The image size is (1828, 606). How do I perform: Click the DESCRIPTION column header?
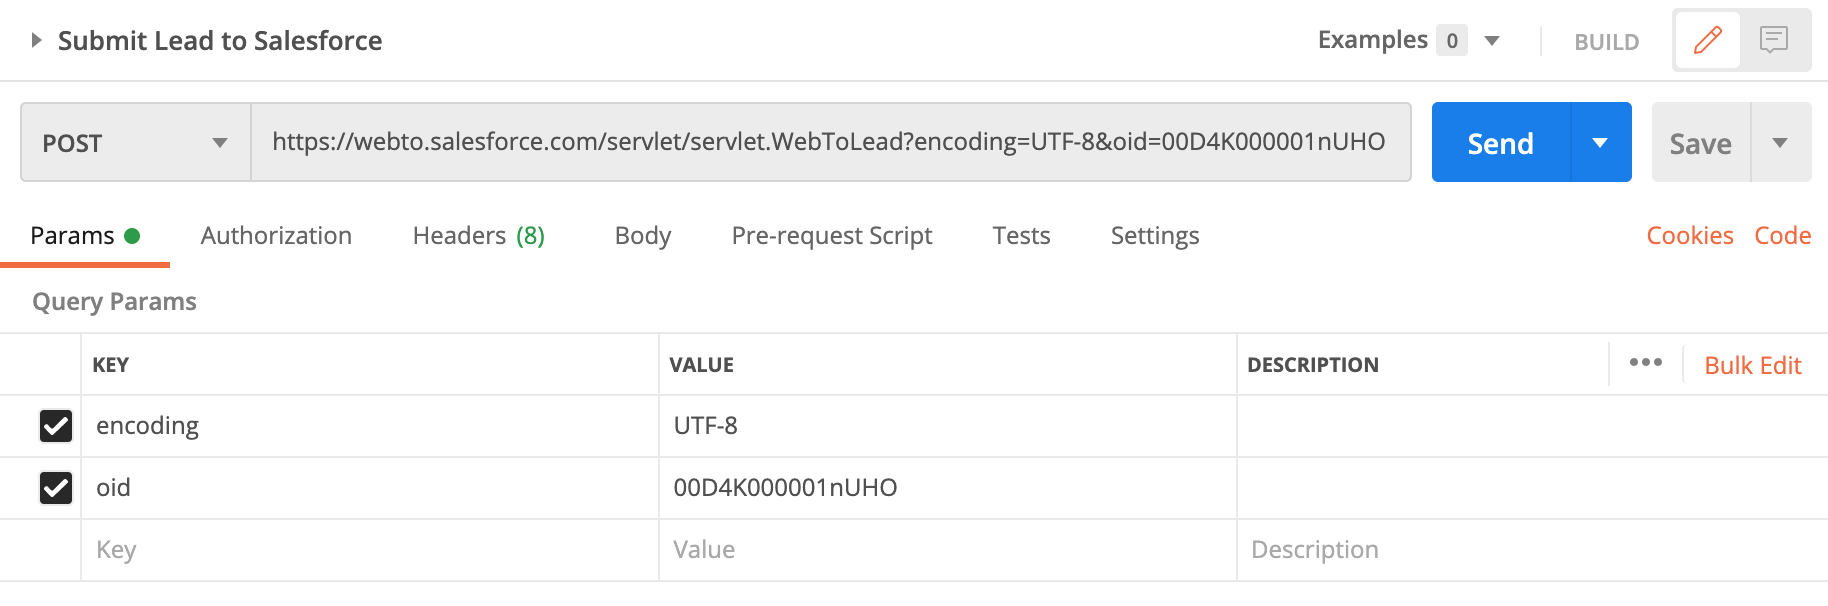click(1313, 365)
